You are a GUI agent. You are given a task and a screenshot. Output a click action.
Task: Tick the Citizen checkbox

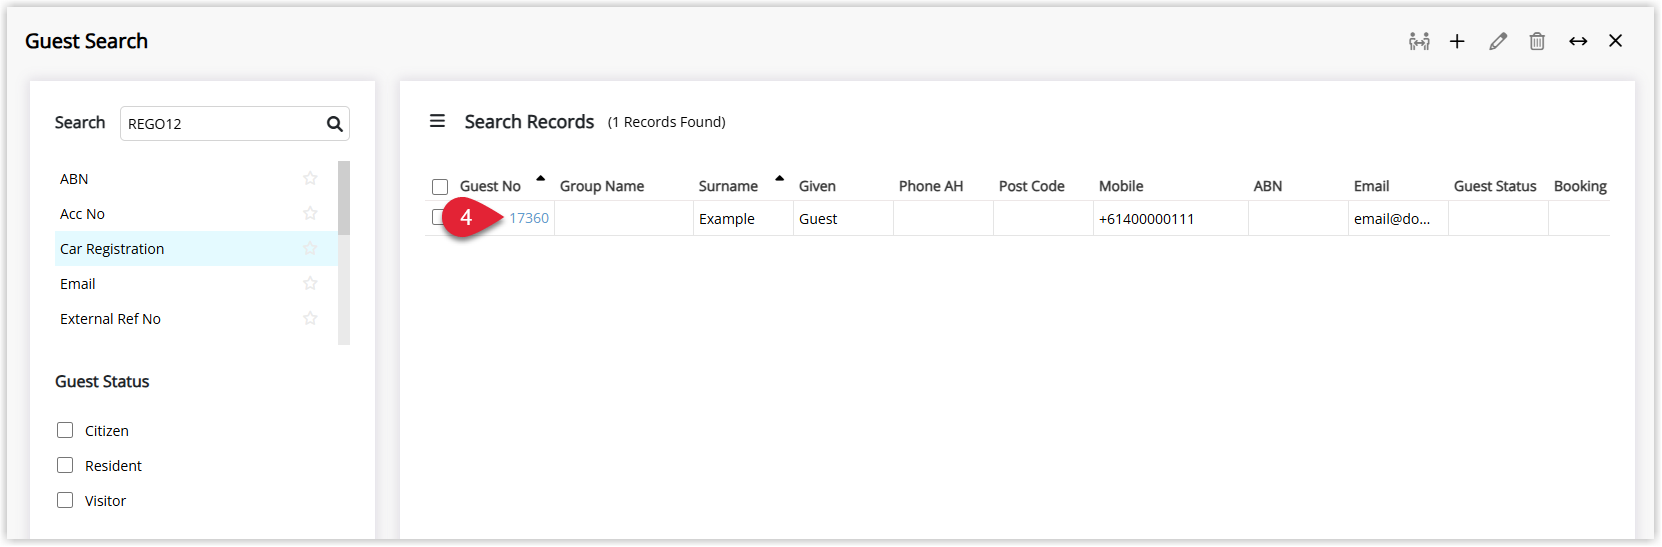(x=65, y=430)
